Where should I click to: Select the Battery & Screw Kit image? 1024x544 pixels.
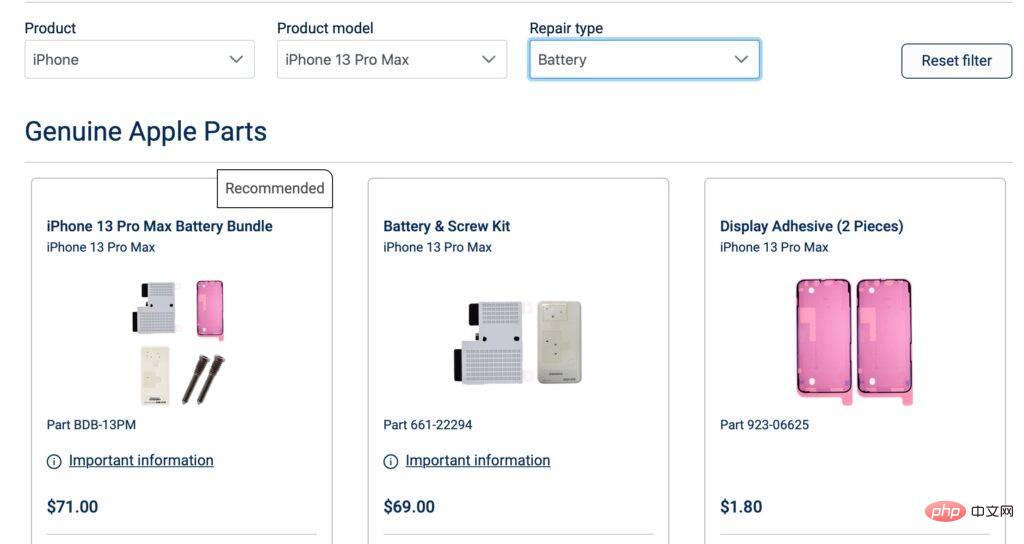516,342
